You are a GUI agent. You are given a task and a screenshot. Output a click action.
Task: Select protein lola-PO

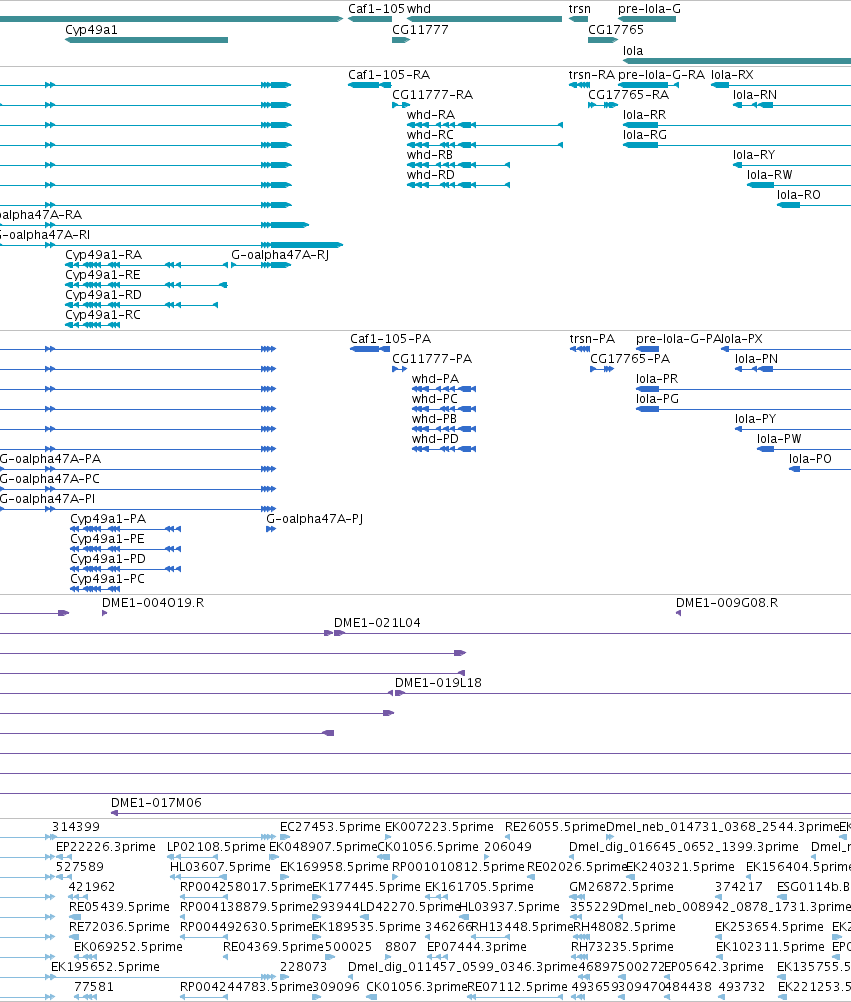pyautogui.click(x=820, y=469)
